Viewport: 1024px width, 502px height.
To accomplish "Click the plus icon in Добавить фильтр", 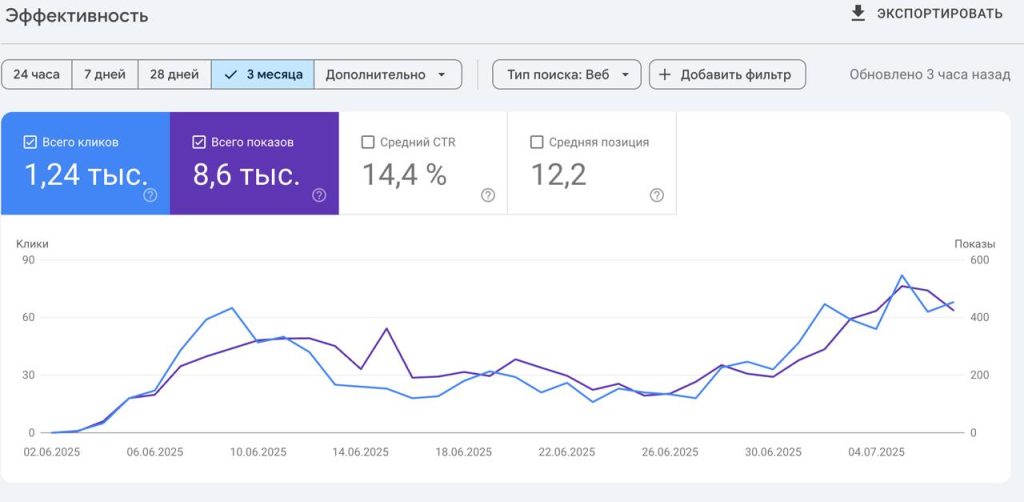I will (664, 74).
